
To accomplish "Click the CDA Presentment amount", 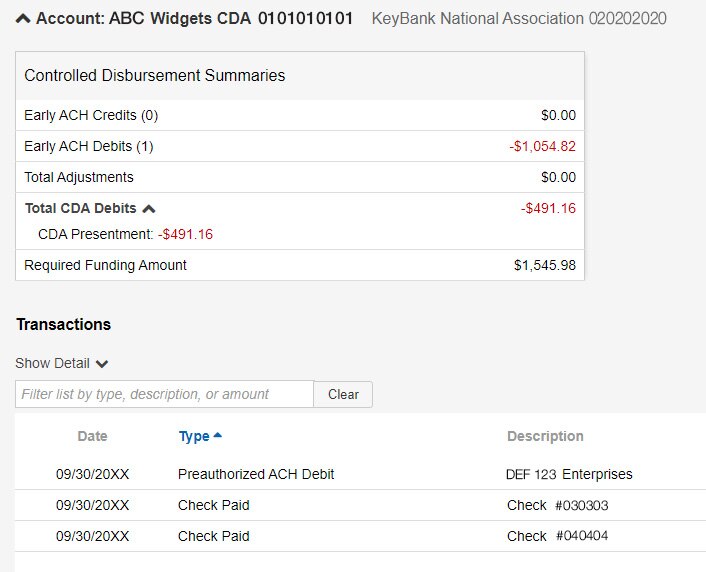I will pos(185,234).
